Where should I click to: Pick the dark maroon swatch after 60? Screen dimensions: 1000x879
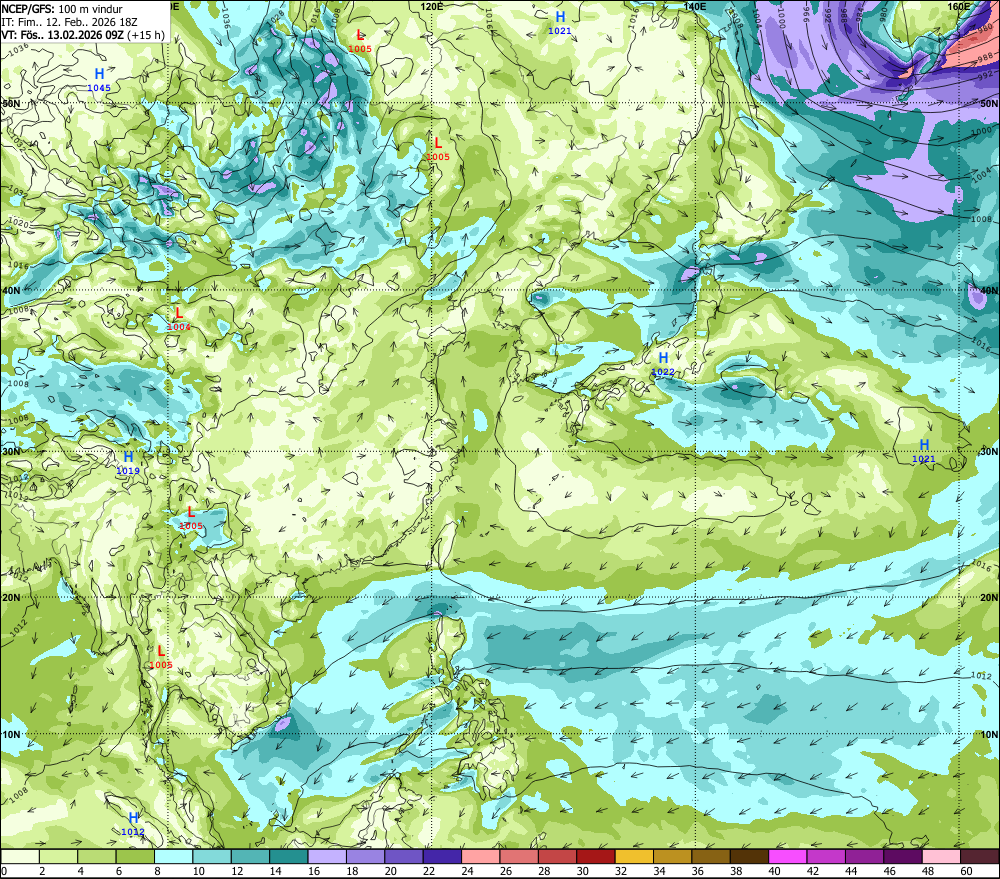[x=980, y=856]
